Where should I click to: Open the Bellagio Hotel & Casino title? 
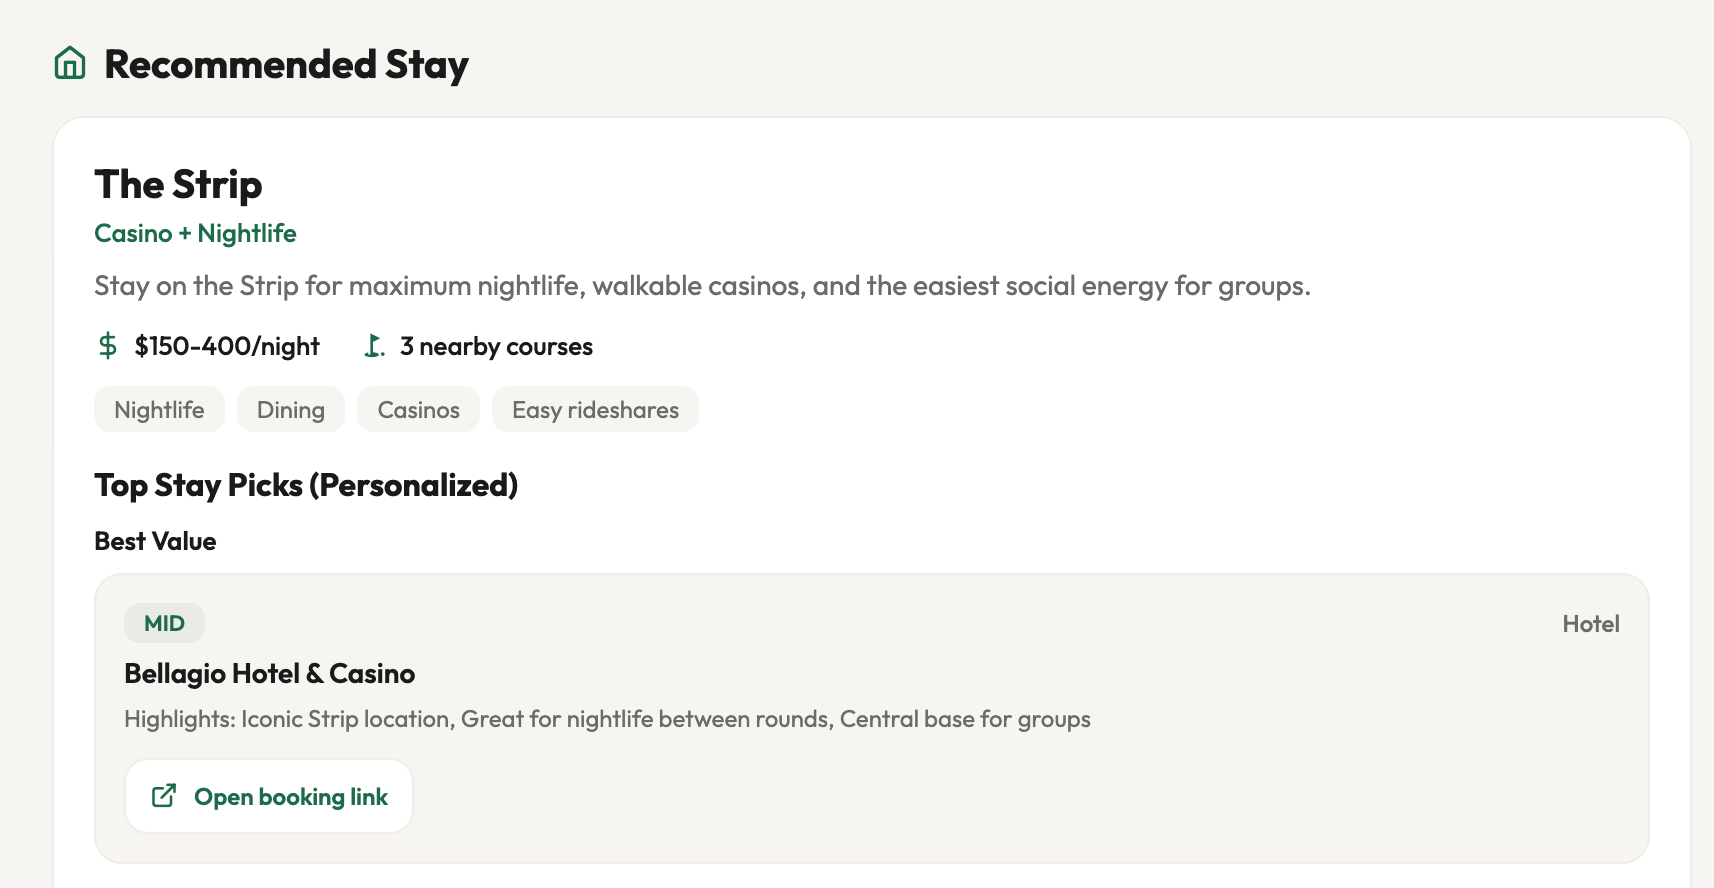(269, 674)
